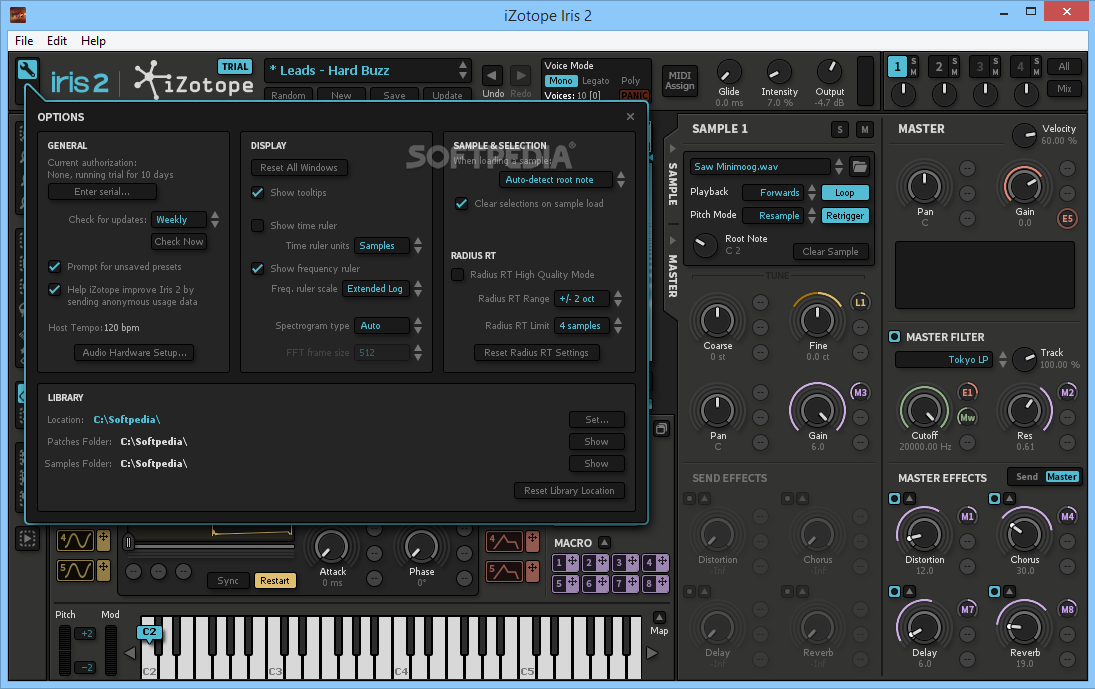Screen dimensions: 1095x689
Task: Open Check for updates Weekly dropdown
Action: point(179,219)
